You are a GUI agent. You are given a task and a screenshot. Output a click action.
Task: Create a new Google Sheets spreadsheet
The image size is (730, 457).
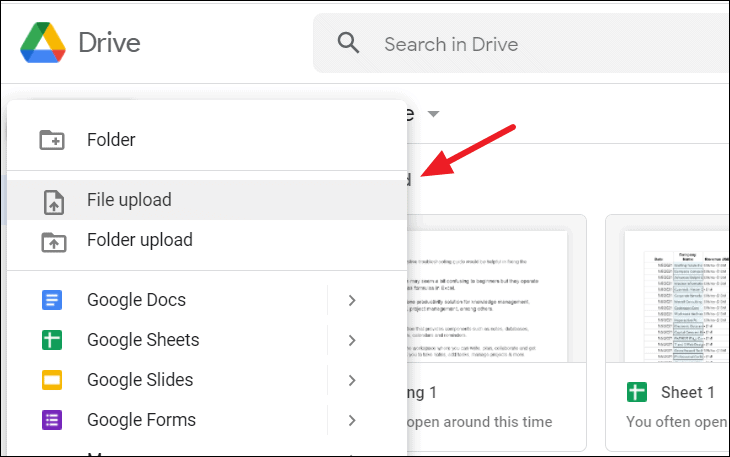pyautogui.click(x=168, y=340)
